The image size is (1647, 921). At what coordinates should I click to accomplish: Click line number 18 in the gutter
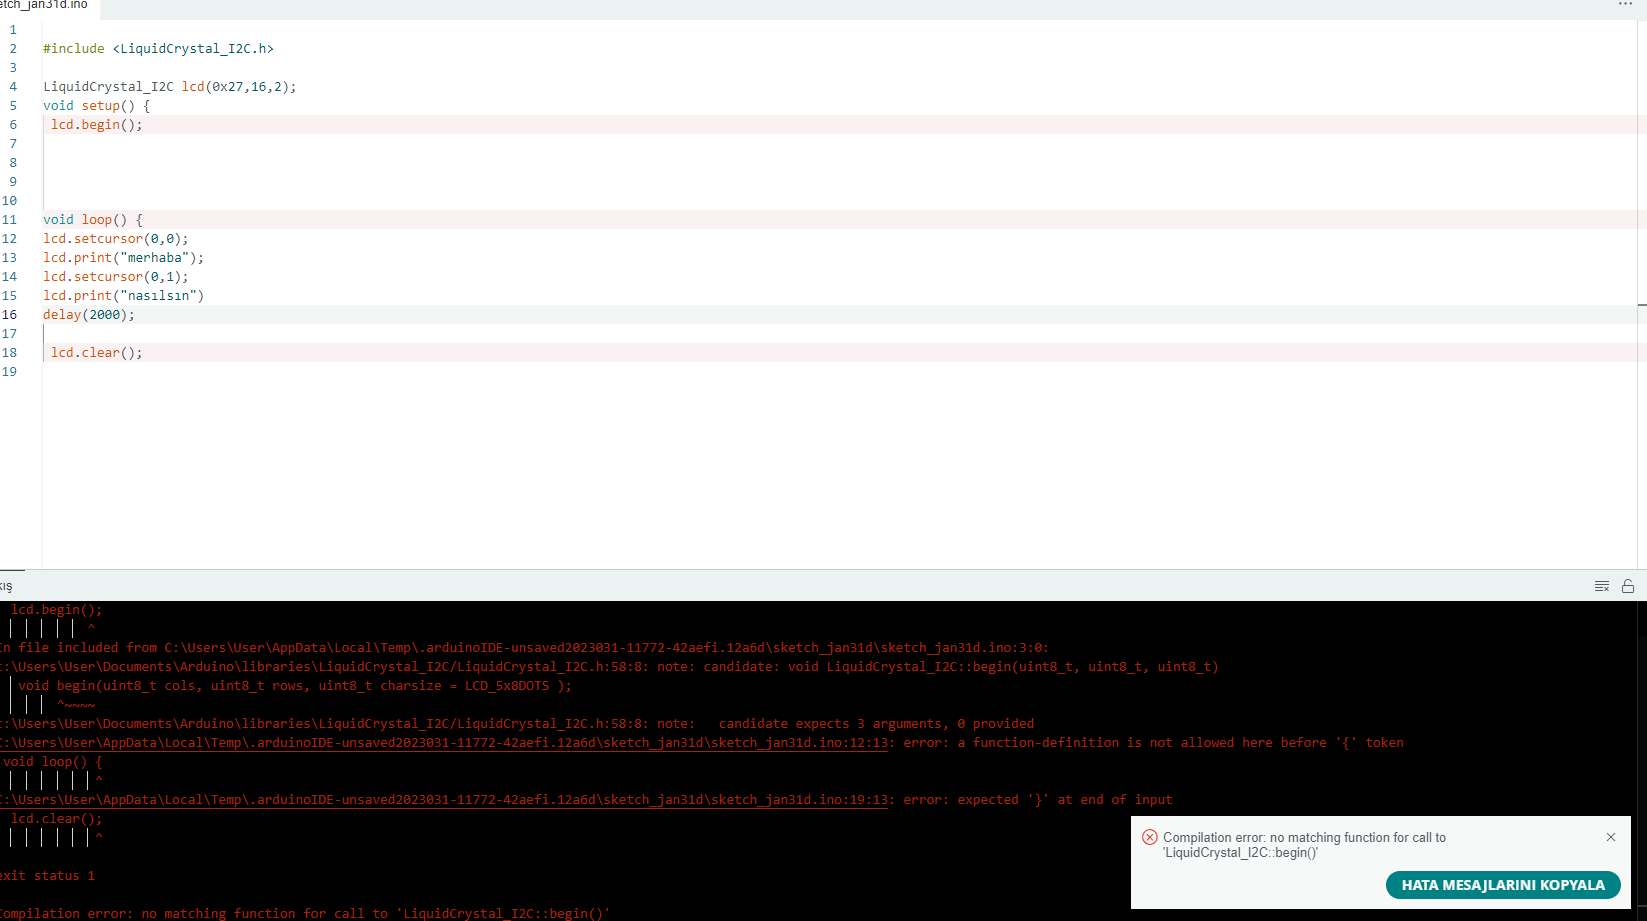[x=10, y=353]
